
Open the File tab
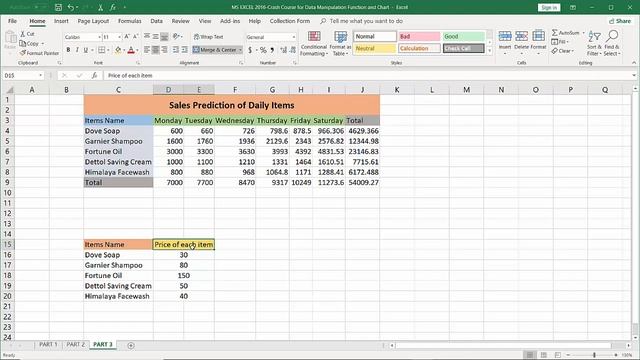click(12, 21)
